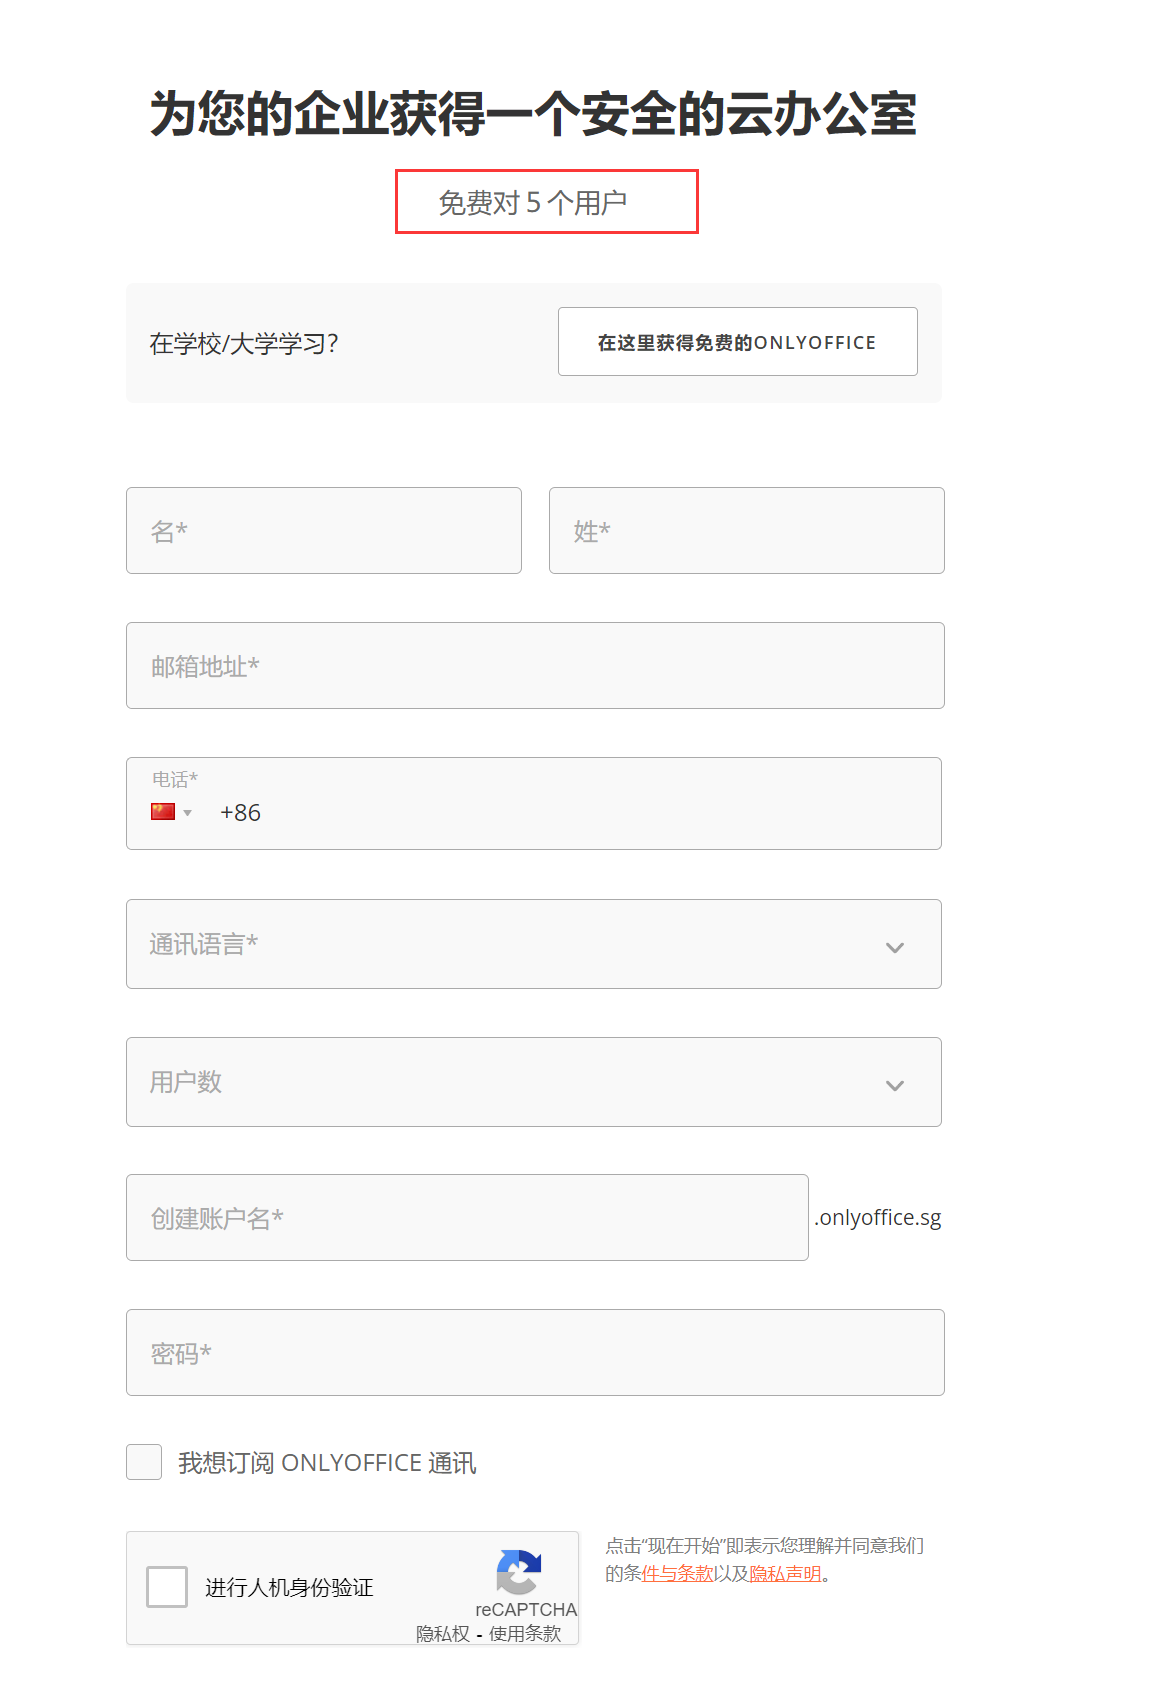This screenshot has width=1168, height=1681.
Task: Click the reCAPTCHA logo icon
Action: coord(519,1572)
